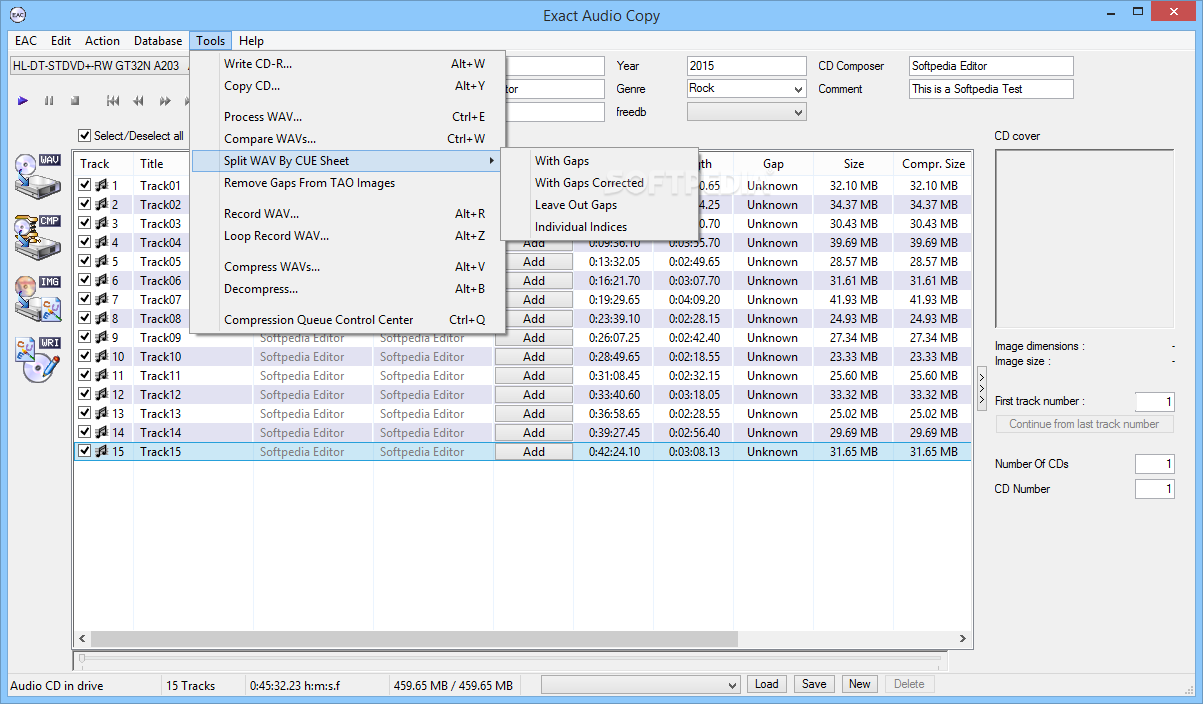This screenshot has height=704, width=1203.
Task: Choose Individual Indices from the submenu
Action: (598, 227)
